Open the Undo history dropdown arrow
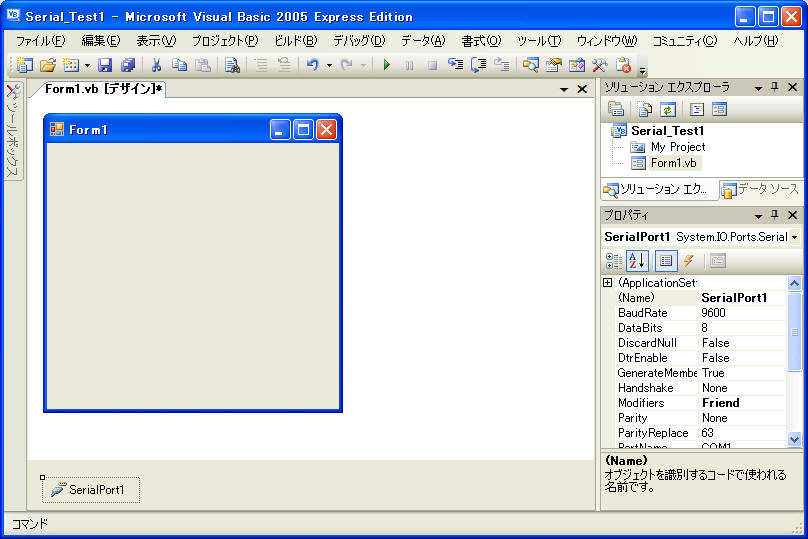808x539 pixels. click(329, 65)
